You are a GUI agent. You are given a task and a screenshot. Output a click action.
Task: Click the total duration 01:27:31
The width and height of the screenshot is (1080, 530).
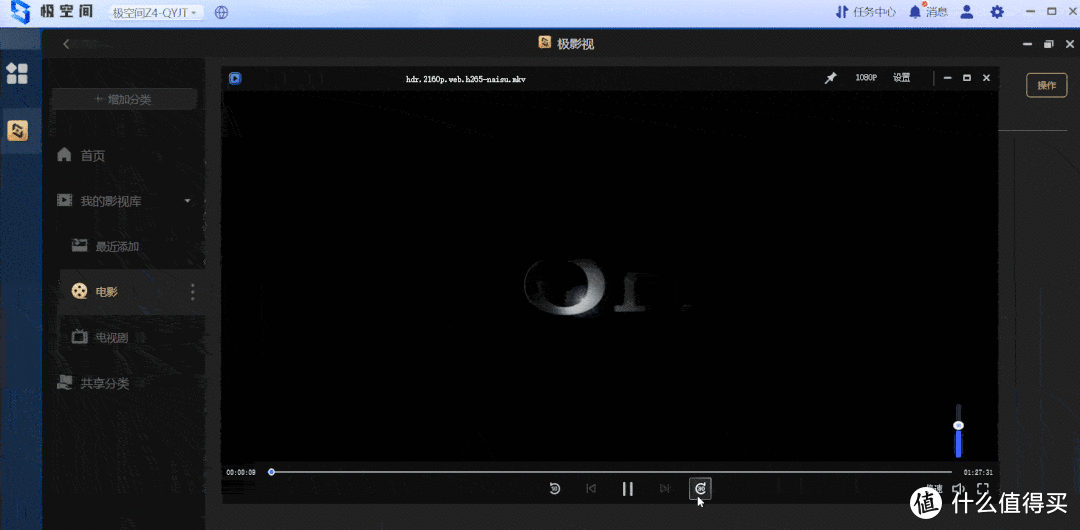coord(978,472)
